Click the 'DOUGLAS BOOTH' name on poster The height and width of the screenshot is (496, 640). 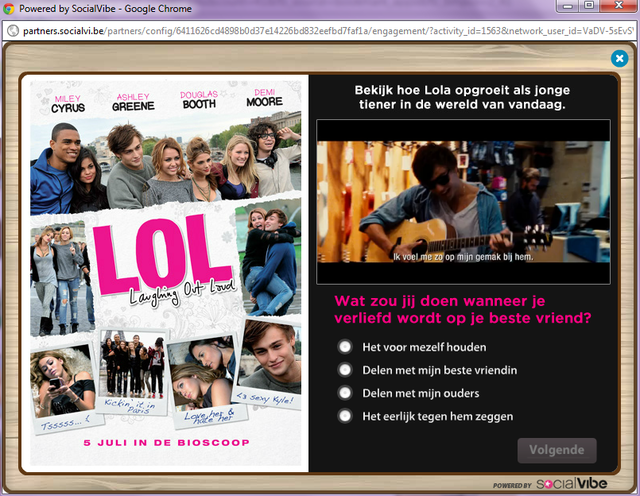(199, 100)
